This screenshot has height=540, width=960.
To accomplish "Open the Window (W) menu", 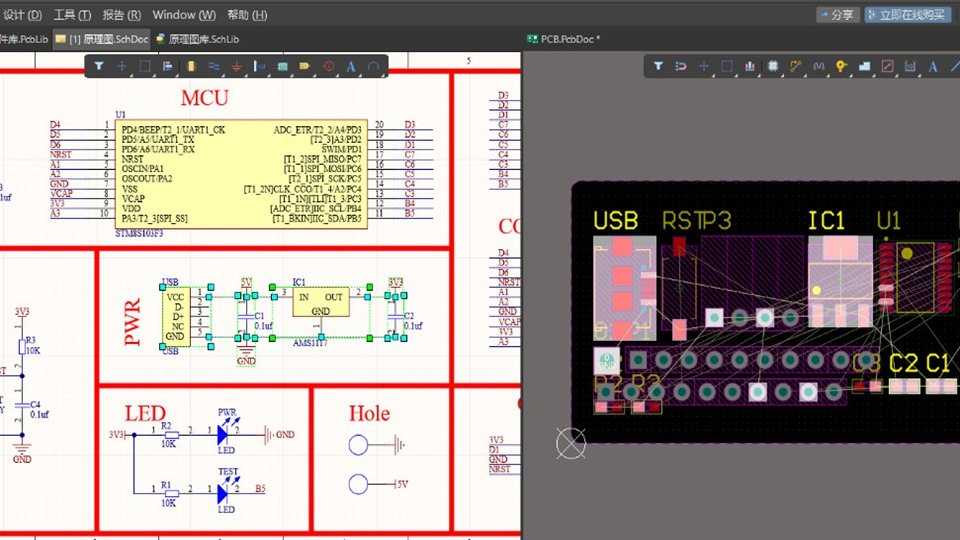I will (184, 15).
